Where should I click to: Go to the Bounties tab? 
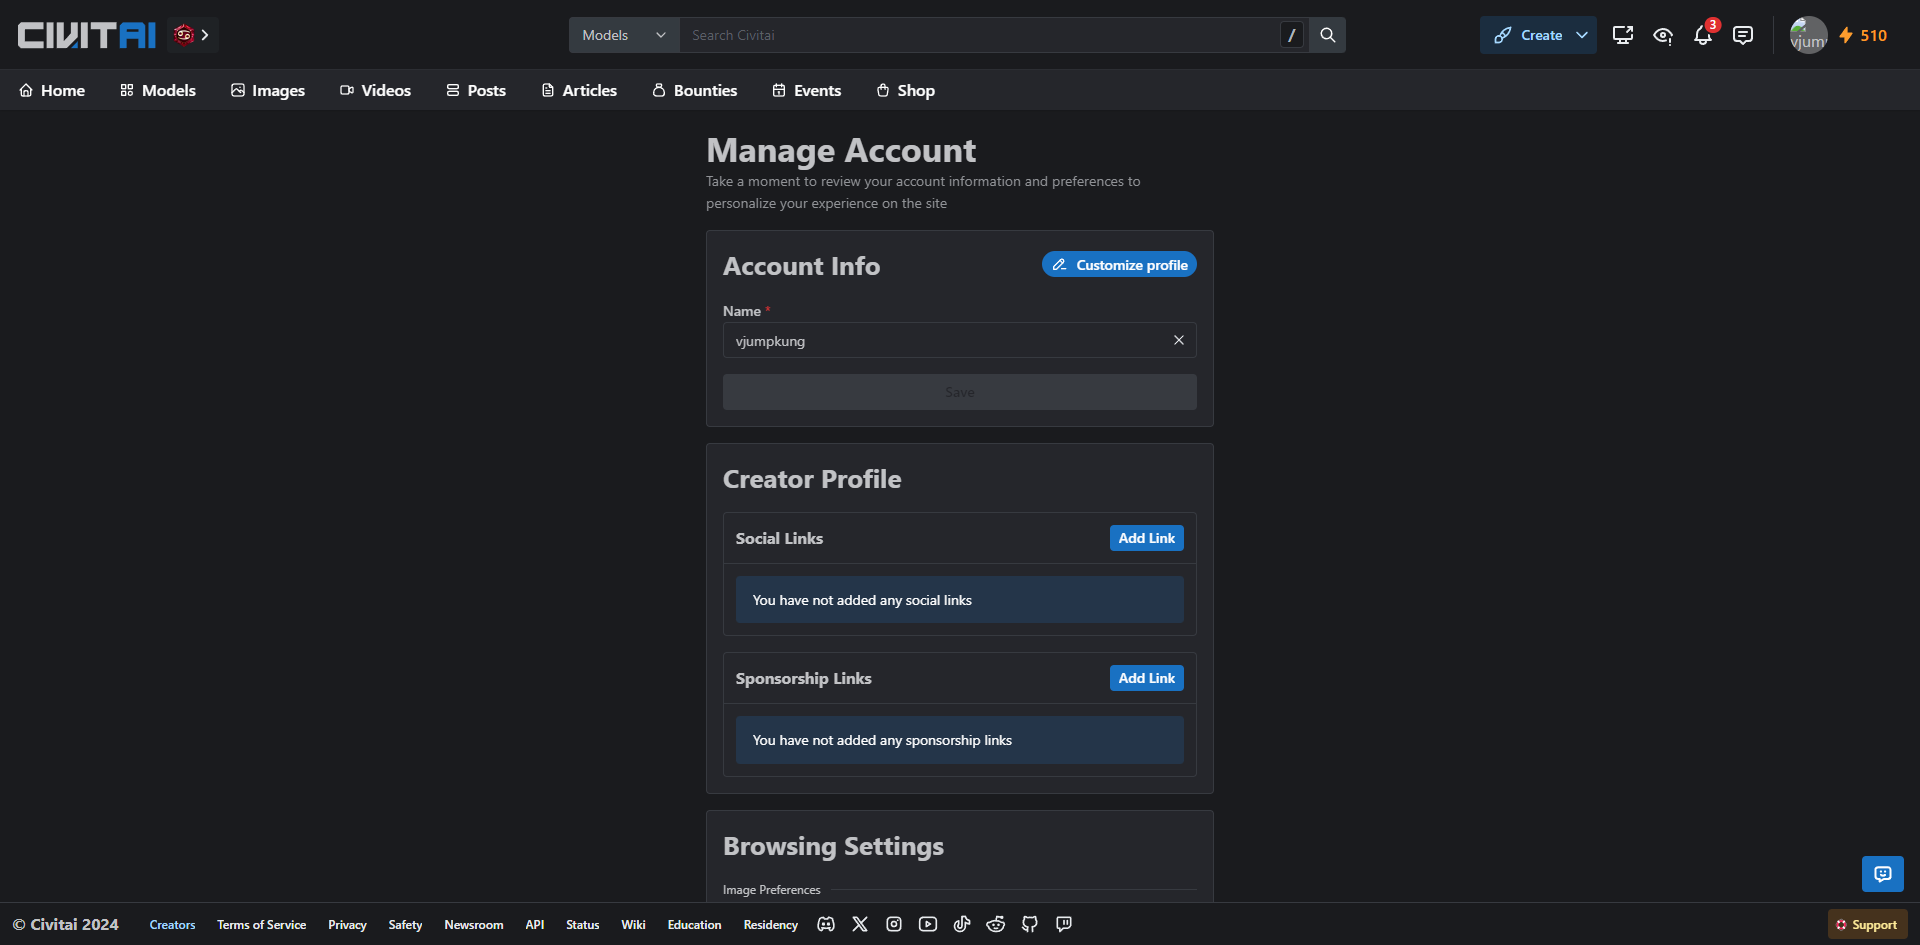click(695, 90)
